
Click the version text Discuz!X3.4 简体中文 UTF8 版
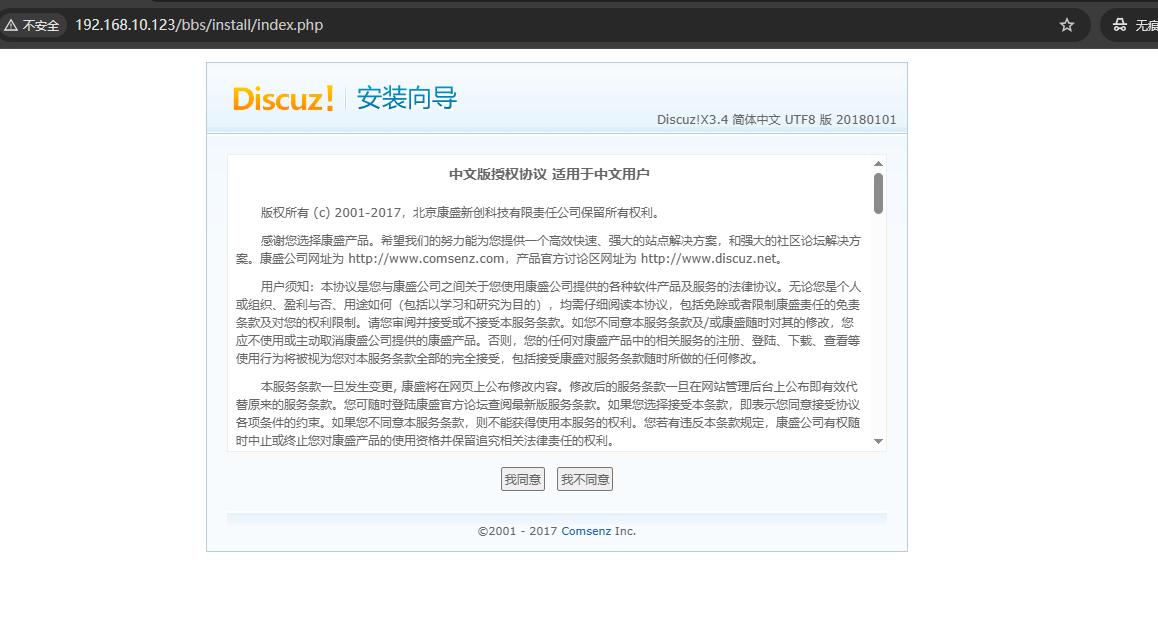point(776,120)
